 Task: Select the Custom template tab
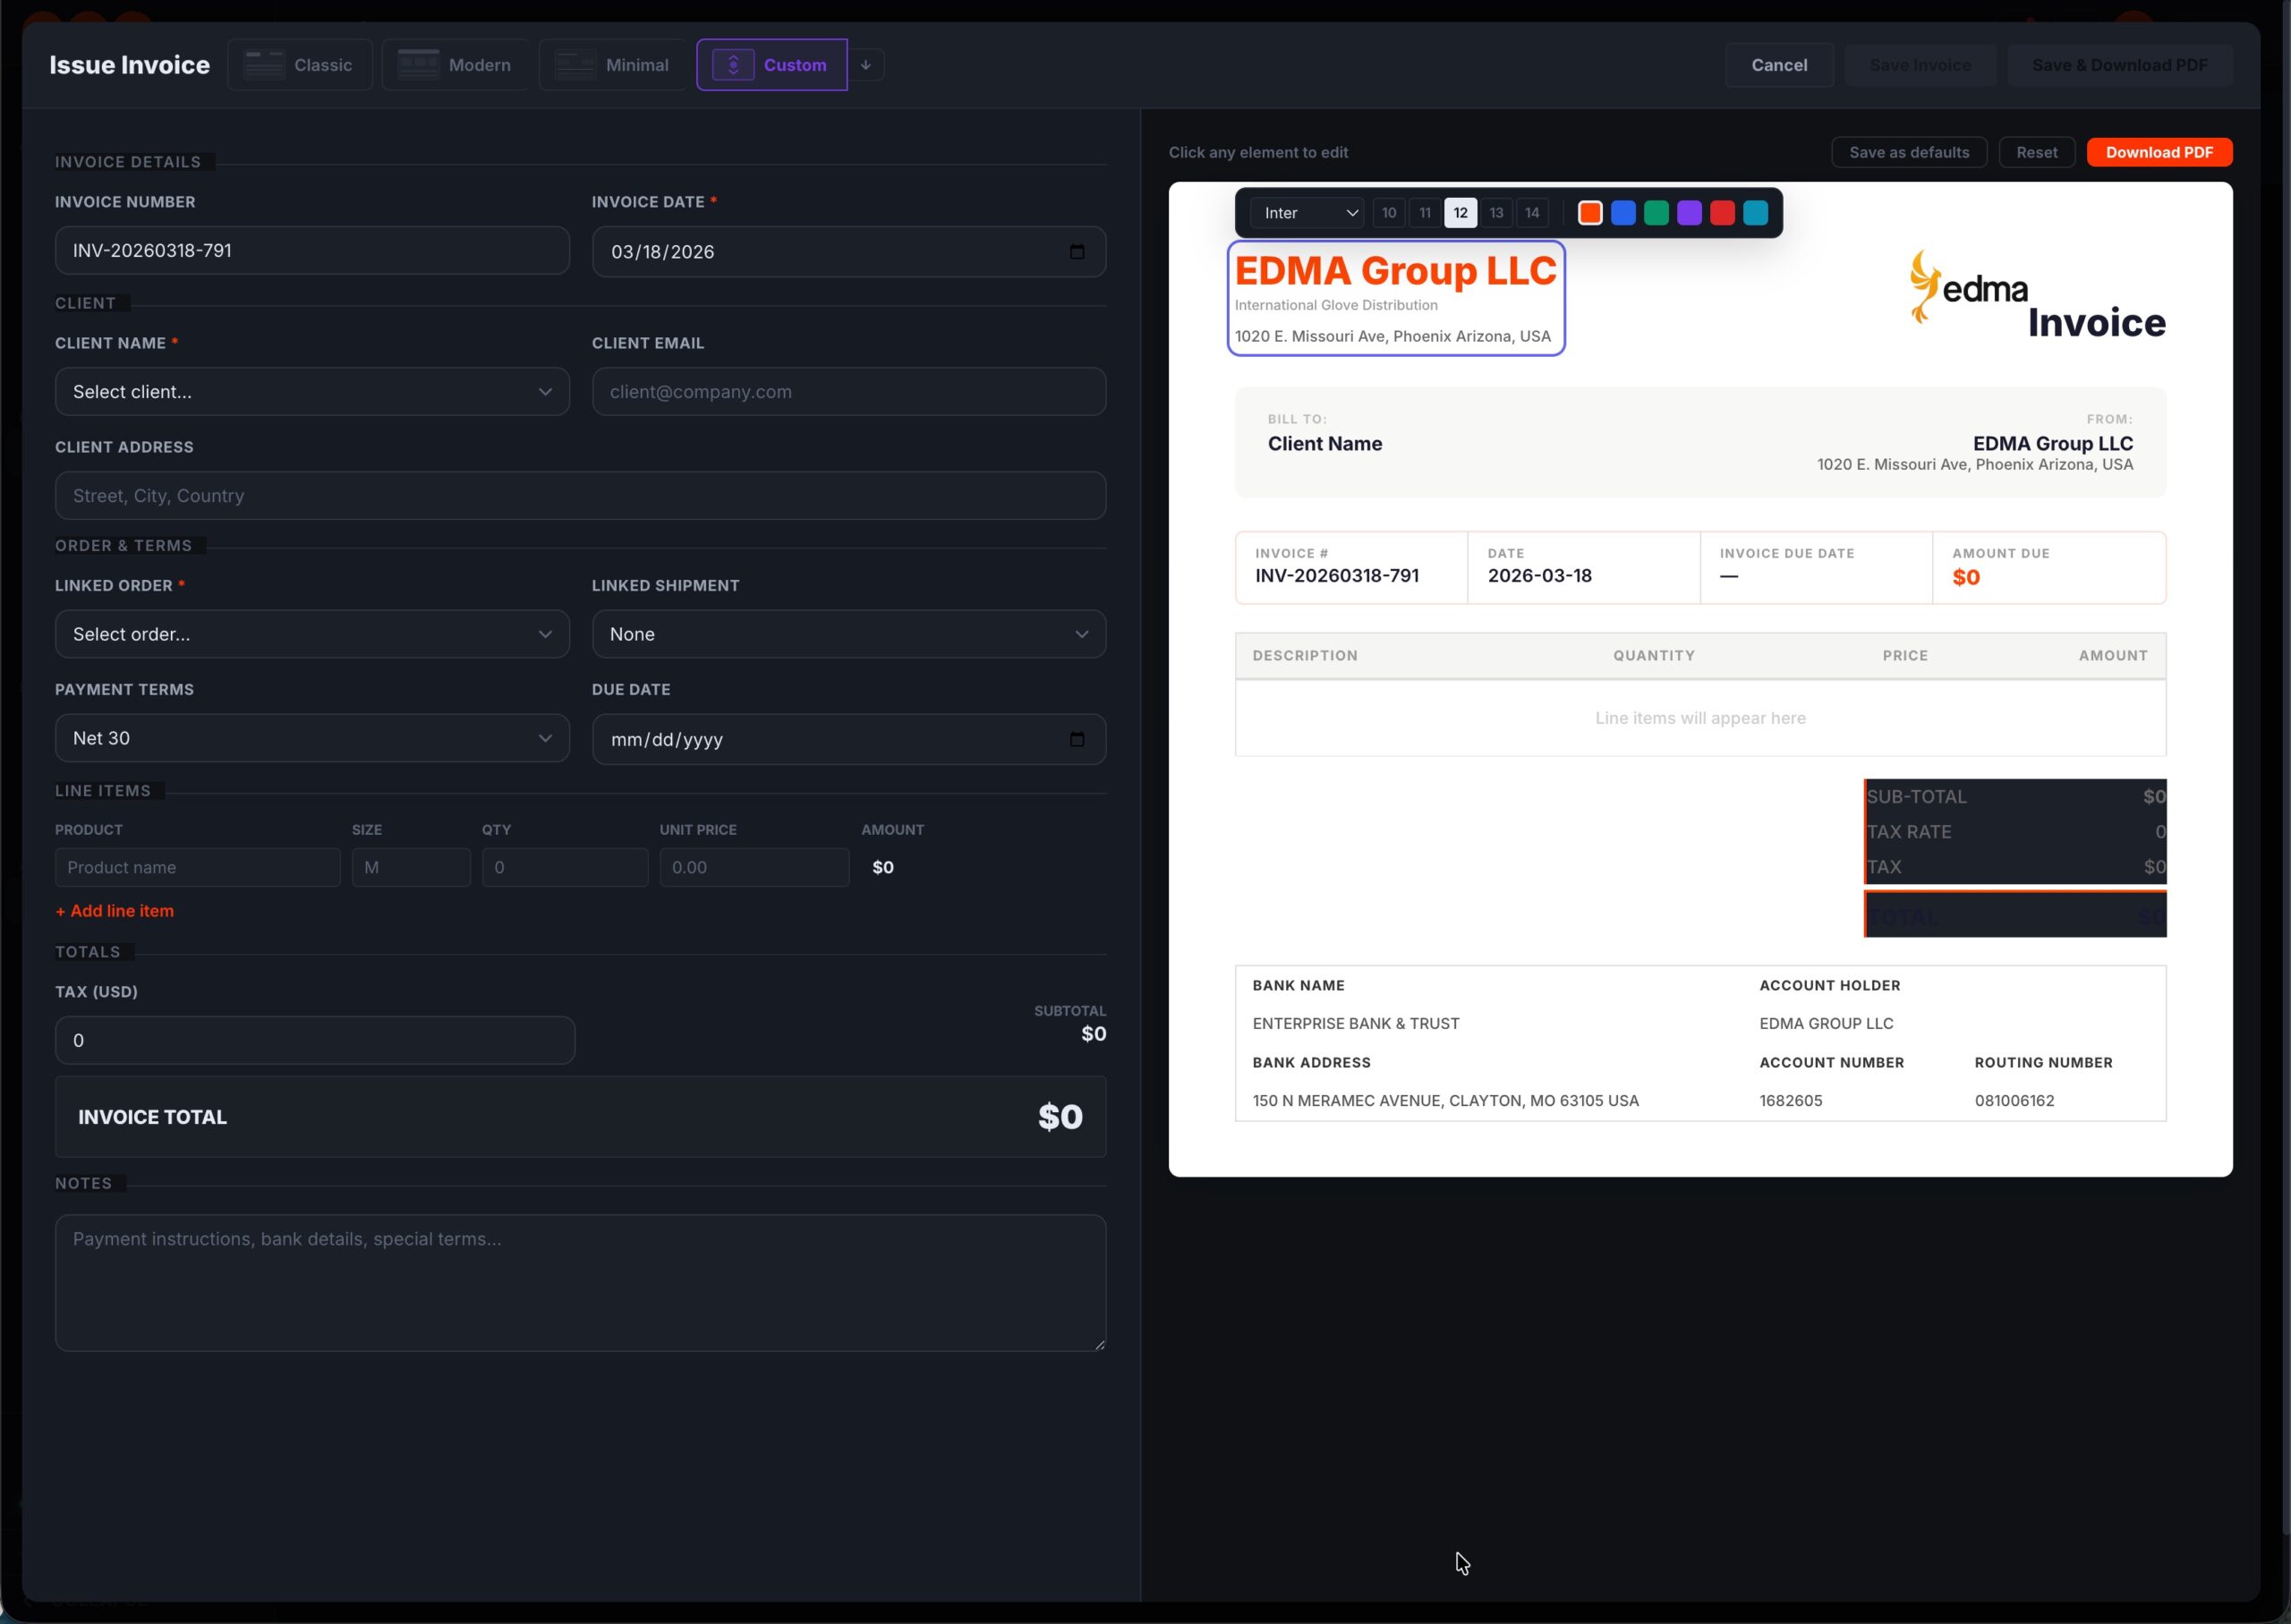point(772,65)
